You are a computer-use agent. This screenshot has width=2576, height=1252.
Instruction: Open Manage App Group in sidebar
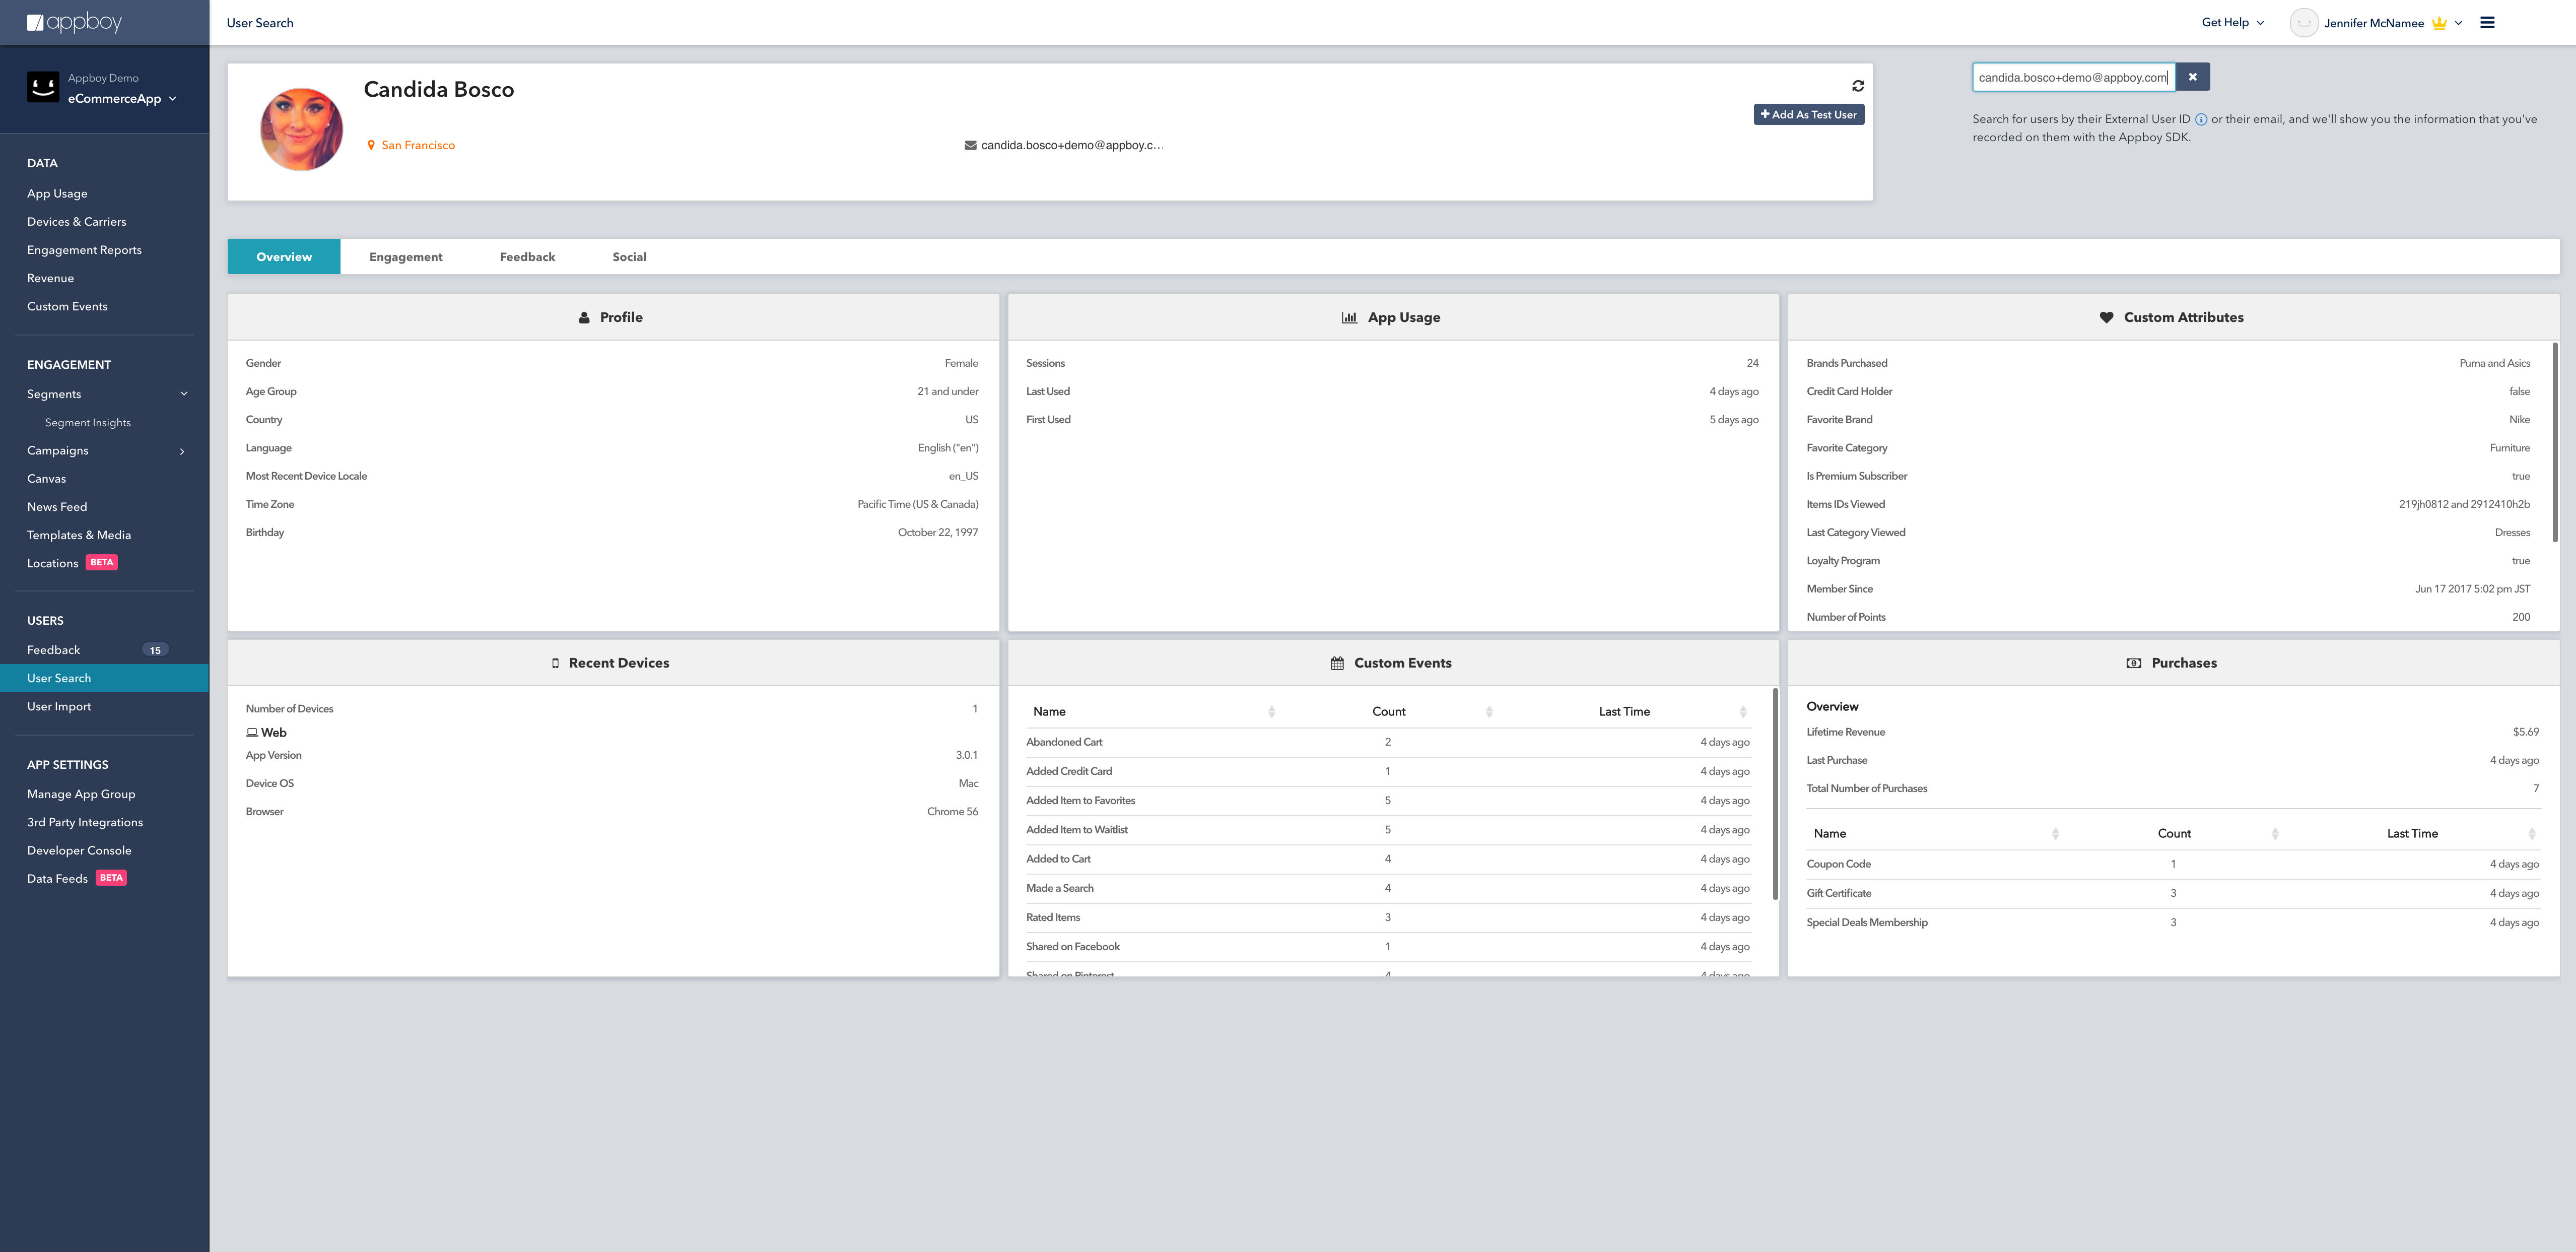81,794
